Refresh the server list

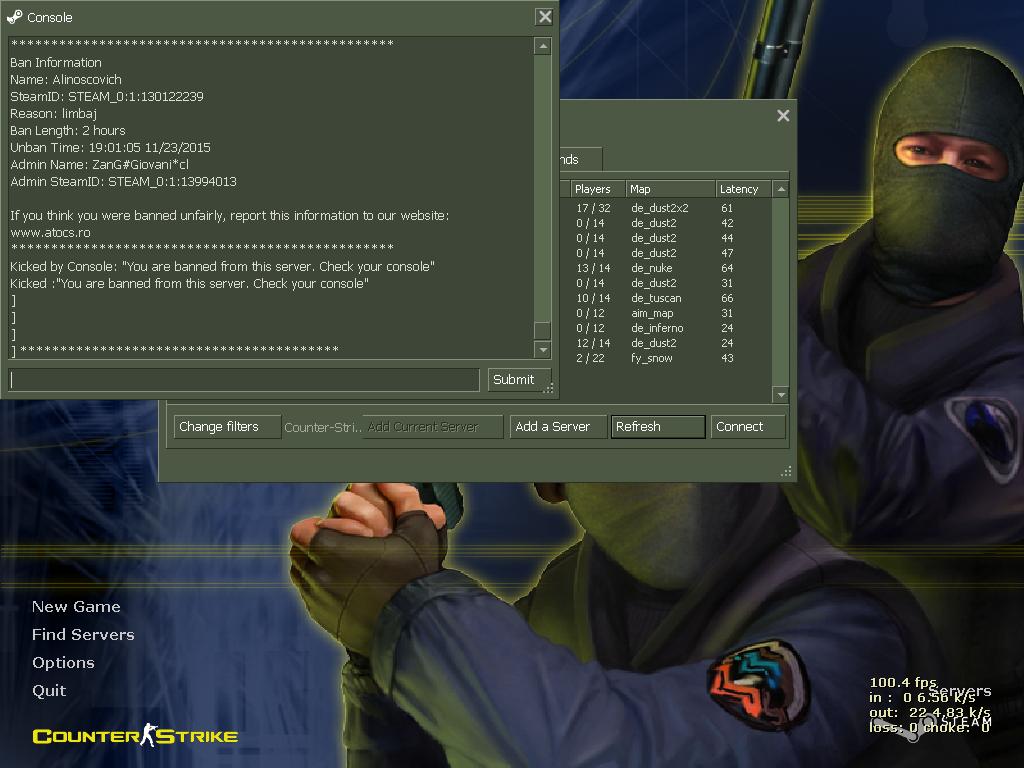658,426
